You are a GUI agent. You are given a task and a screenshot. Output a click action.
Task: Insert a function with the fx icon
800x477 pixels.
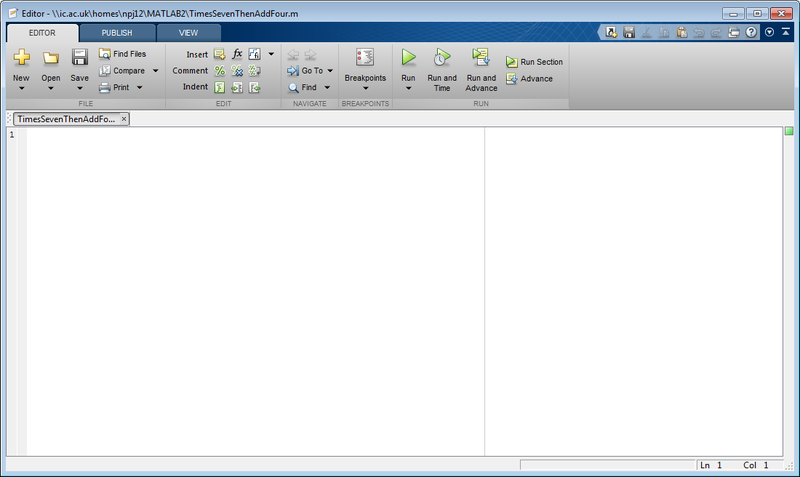click(x=237, y=54)
